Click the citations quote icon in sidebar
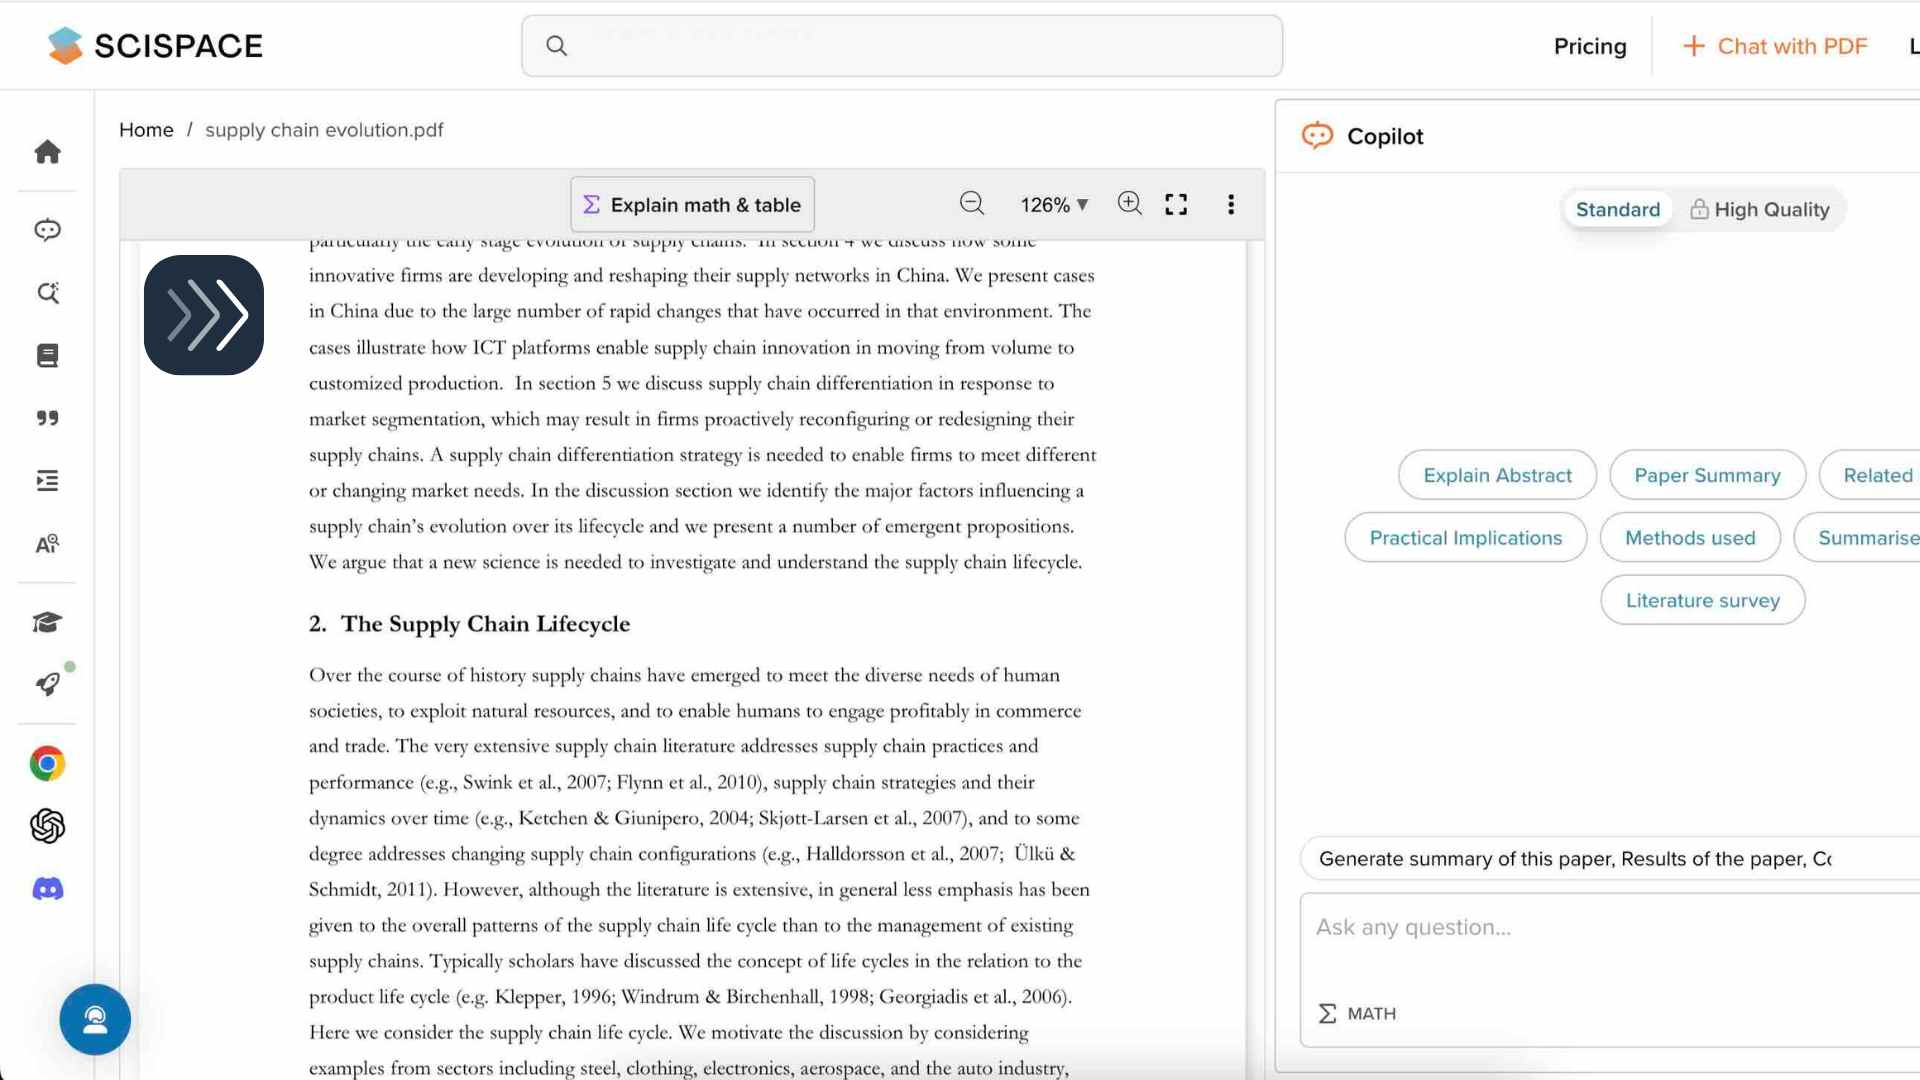Viewport: 1920px width, 1080px height. [47, 418]
